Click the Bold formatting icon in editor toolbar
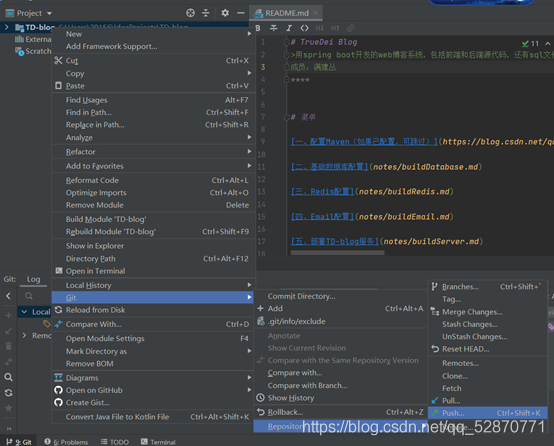Viewport: 554px width, 446px height. pyautogui.click(x=258, y=28)
